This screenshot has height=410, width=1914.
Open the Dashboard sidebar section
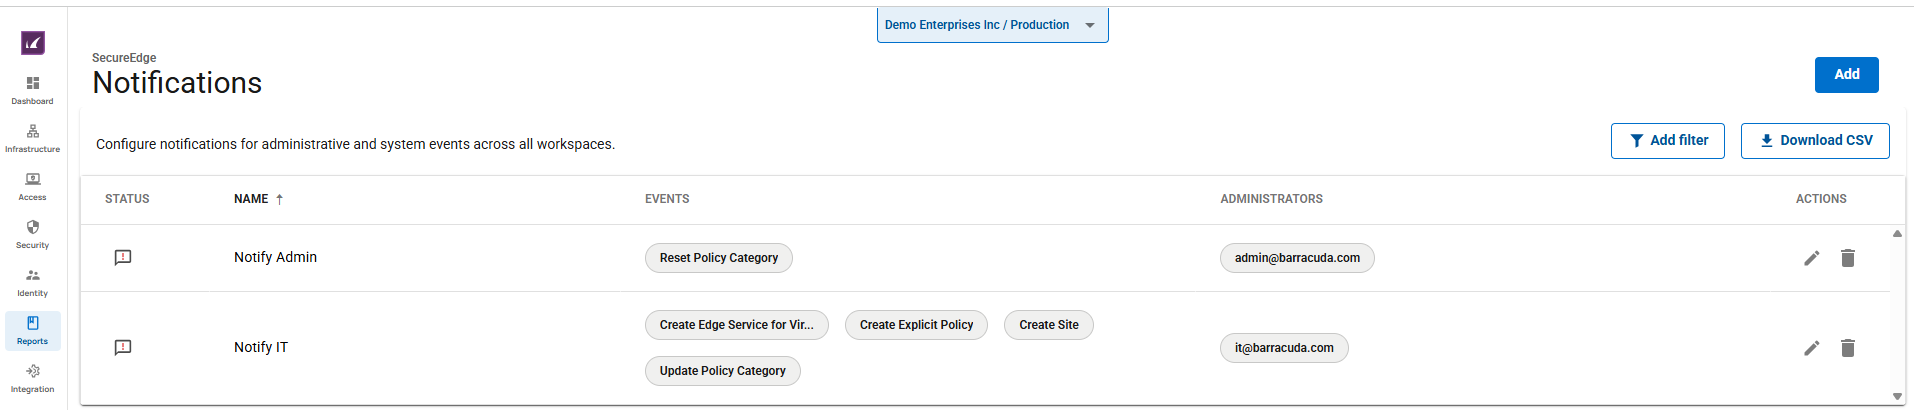(x=33, y=89)
